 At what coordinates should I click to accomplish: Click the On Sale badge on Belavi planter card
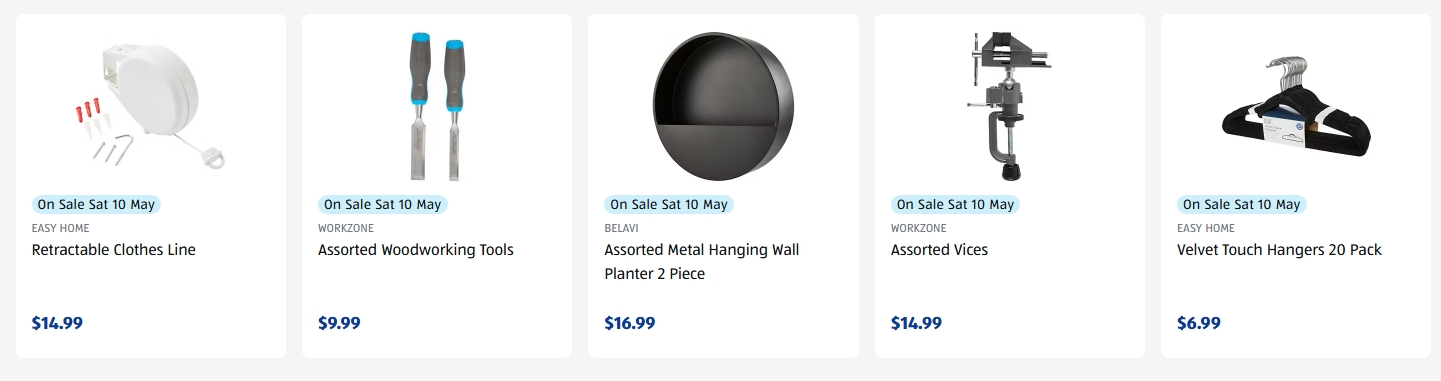[669, 204]
